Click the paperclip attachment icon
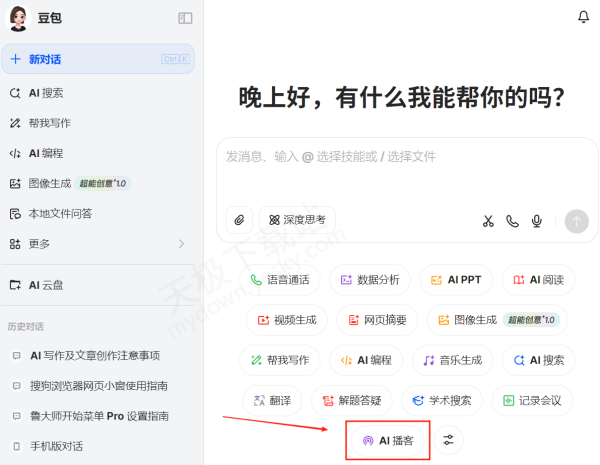Viewport: 600px width, 465px height. pyautogui.click(x=239, y=220)
